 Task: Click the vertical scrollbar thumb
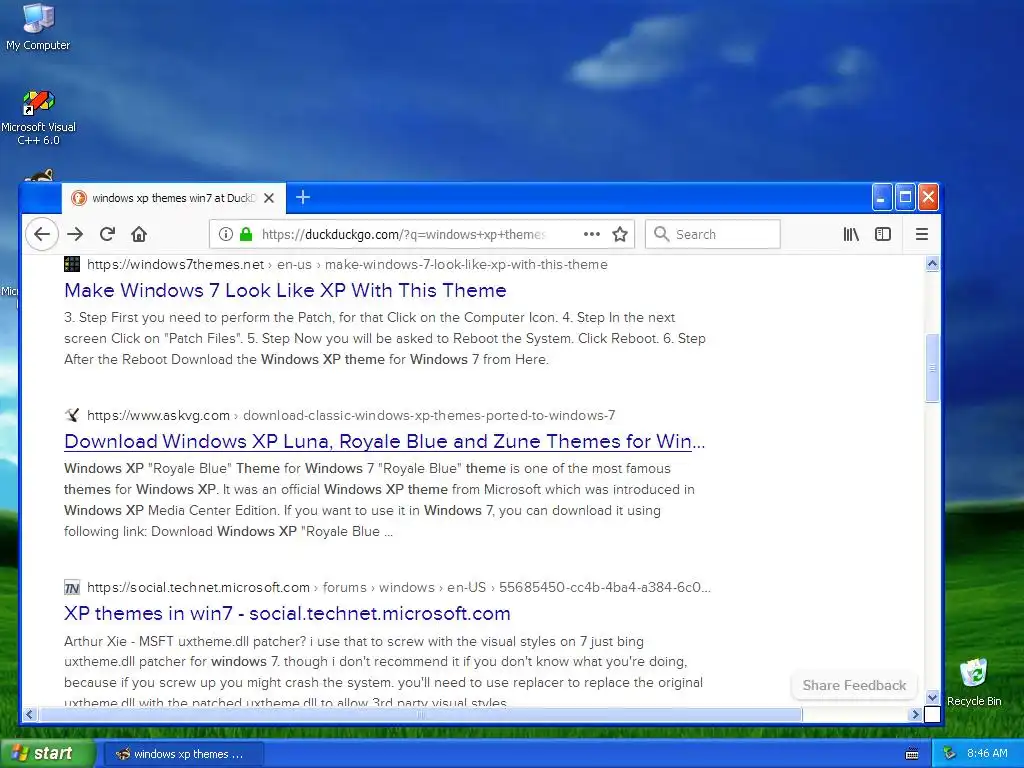(x=932, y=368)
